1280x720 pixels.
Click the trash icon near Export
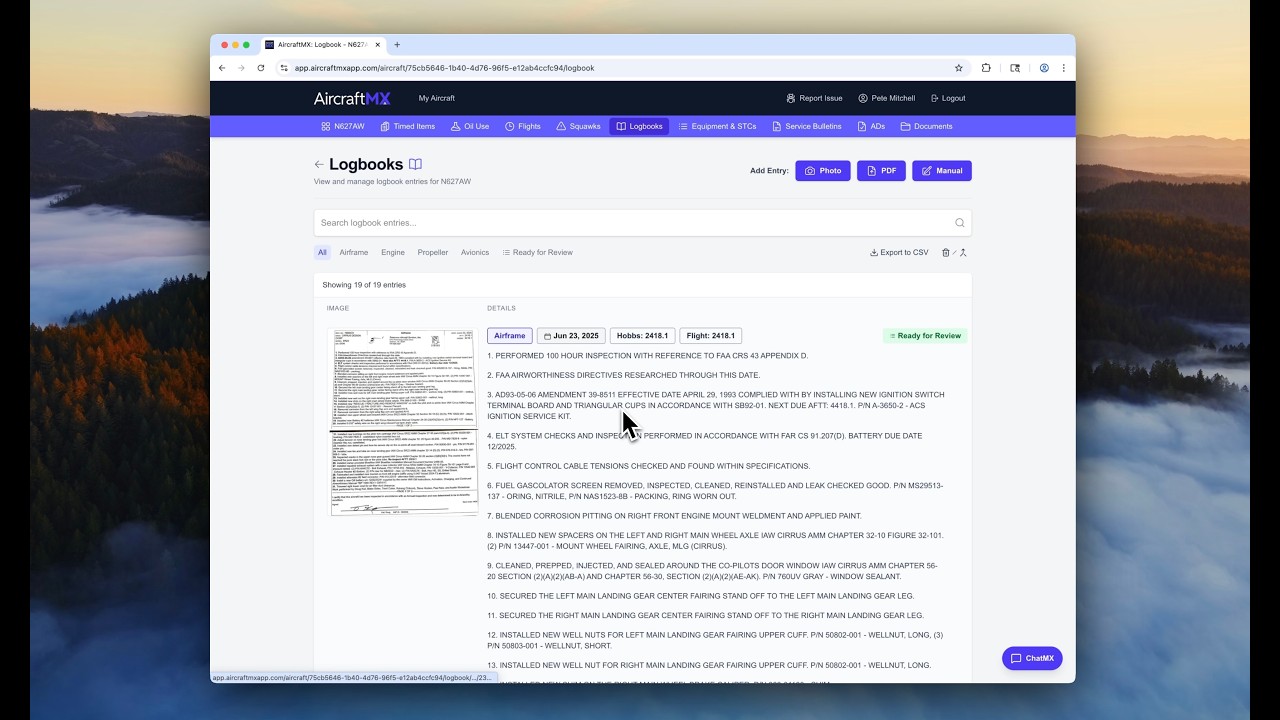point(946,253)
